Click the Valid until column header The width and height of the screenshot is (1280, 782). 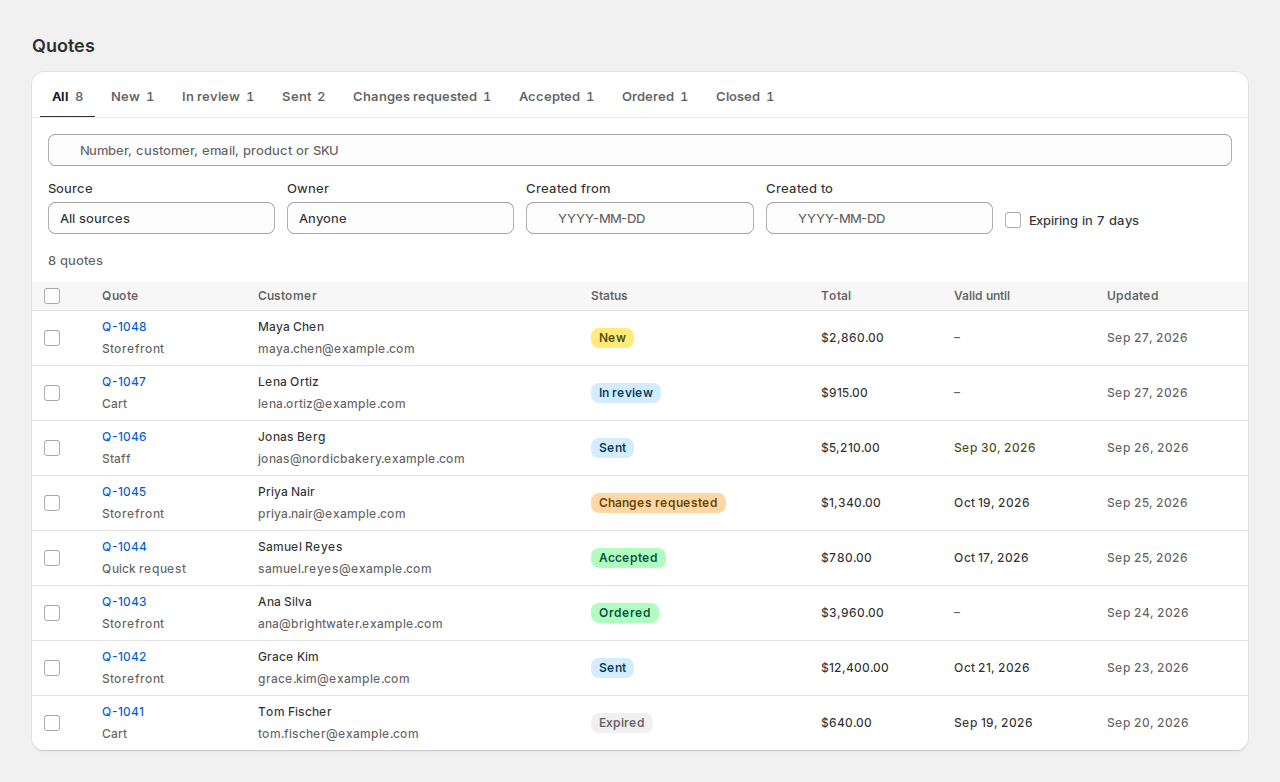click(x=982, y=296)
